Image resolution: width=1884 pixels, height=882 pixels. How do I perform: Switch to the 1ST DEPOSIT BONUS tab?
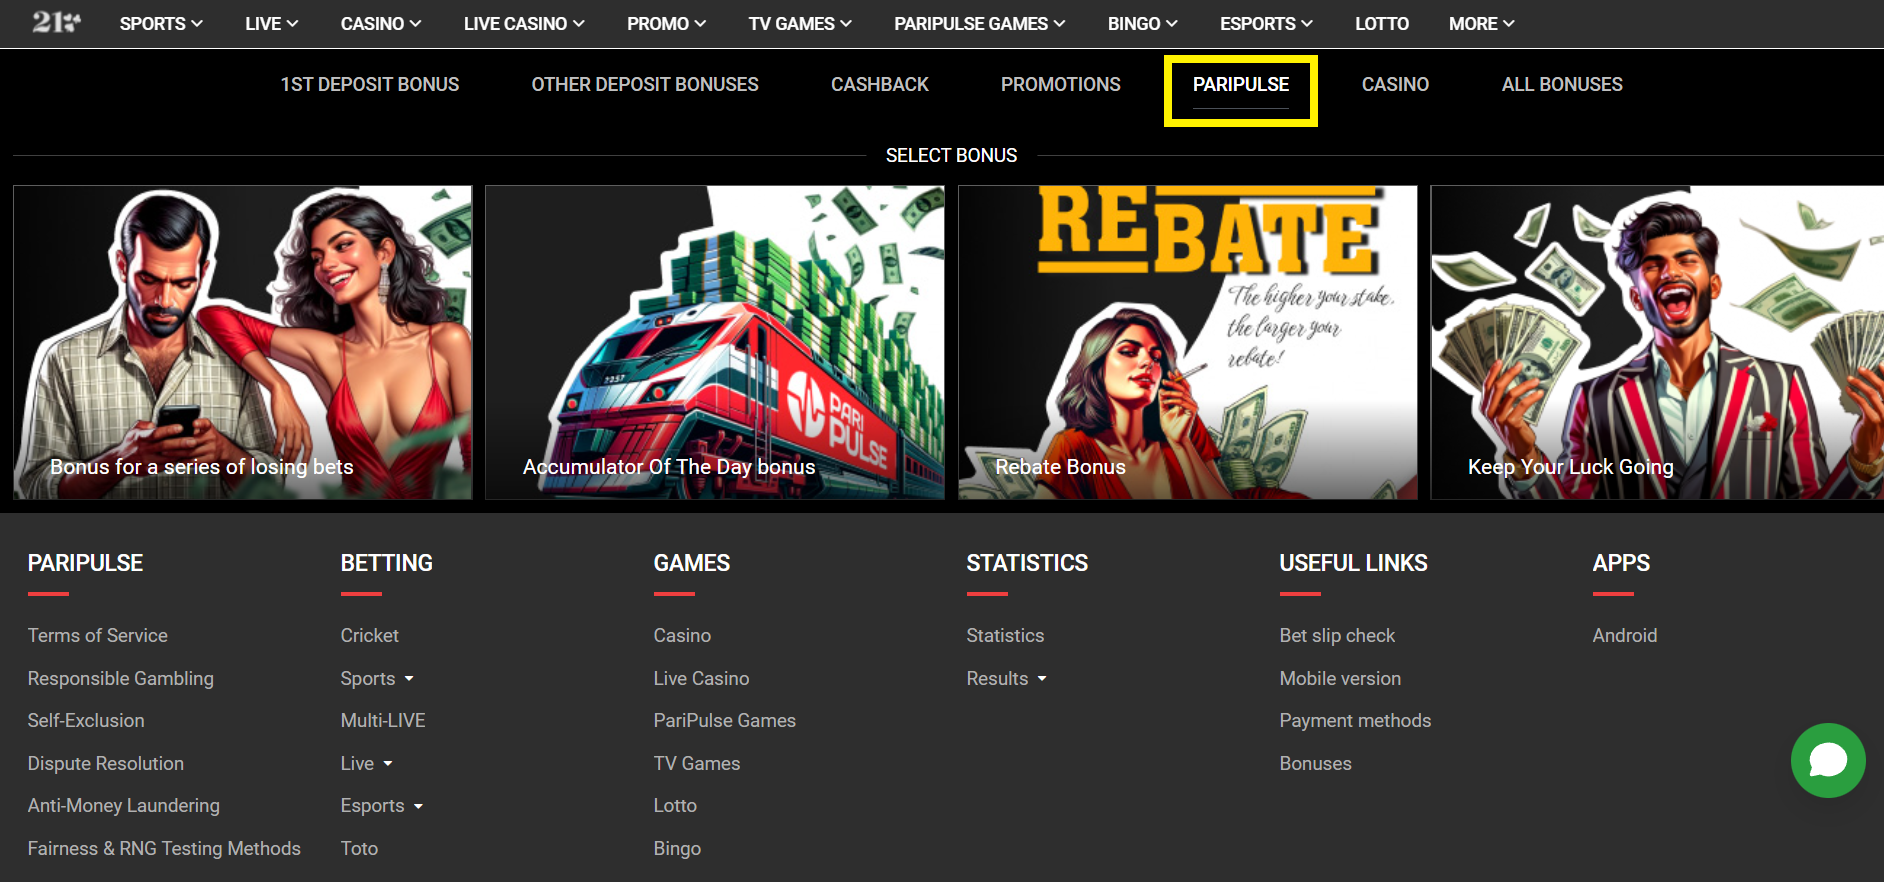coord(370,85)
